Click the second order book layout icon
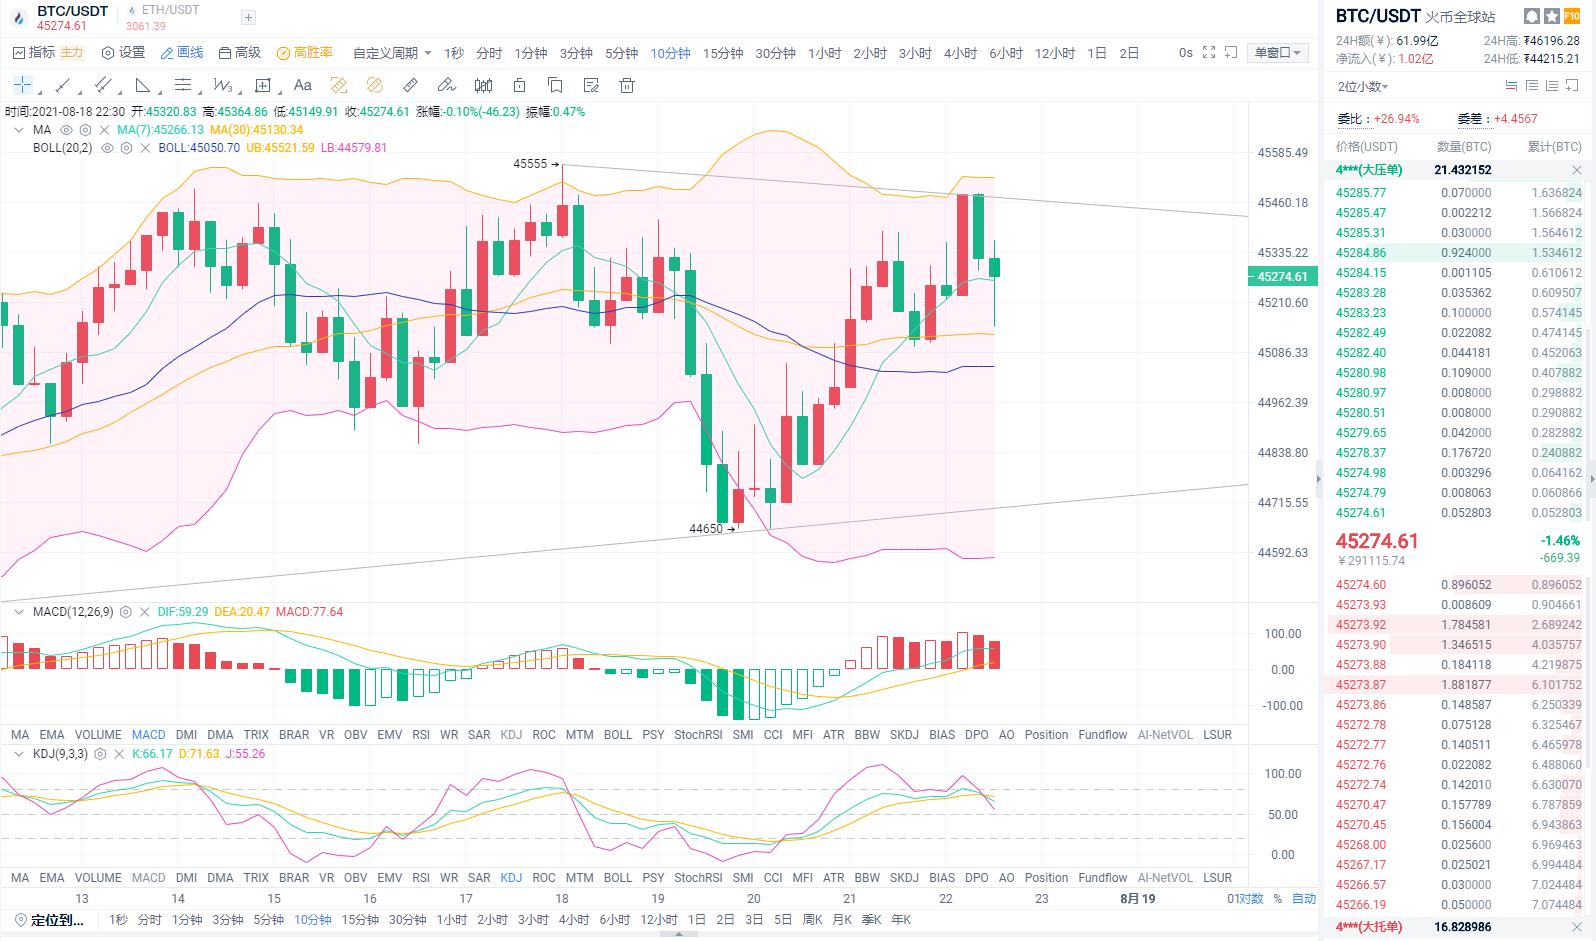The height and width of the screenshot is (941, 1596). pyautogui.click(x=1532, y=86)
